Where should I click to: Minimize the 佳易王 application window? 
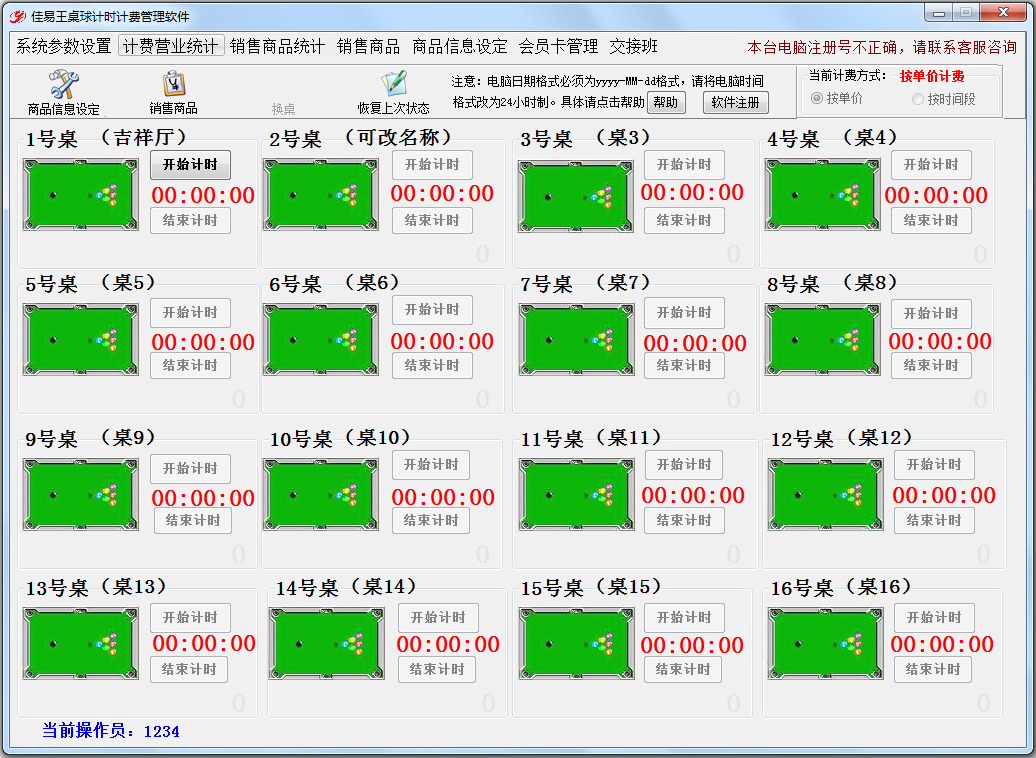[x=939, y=13]
